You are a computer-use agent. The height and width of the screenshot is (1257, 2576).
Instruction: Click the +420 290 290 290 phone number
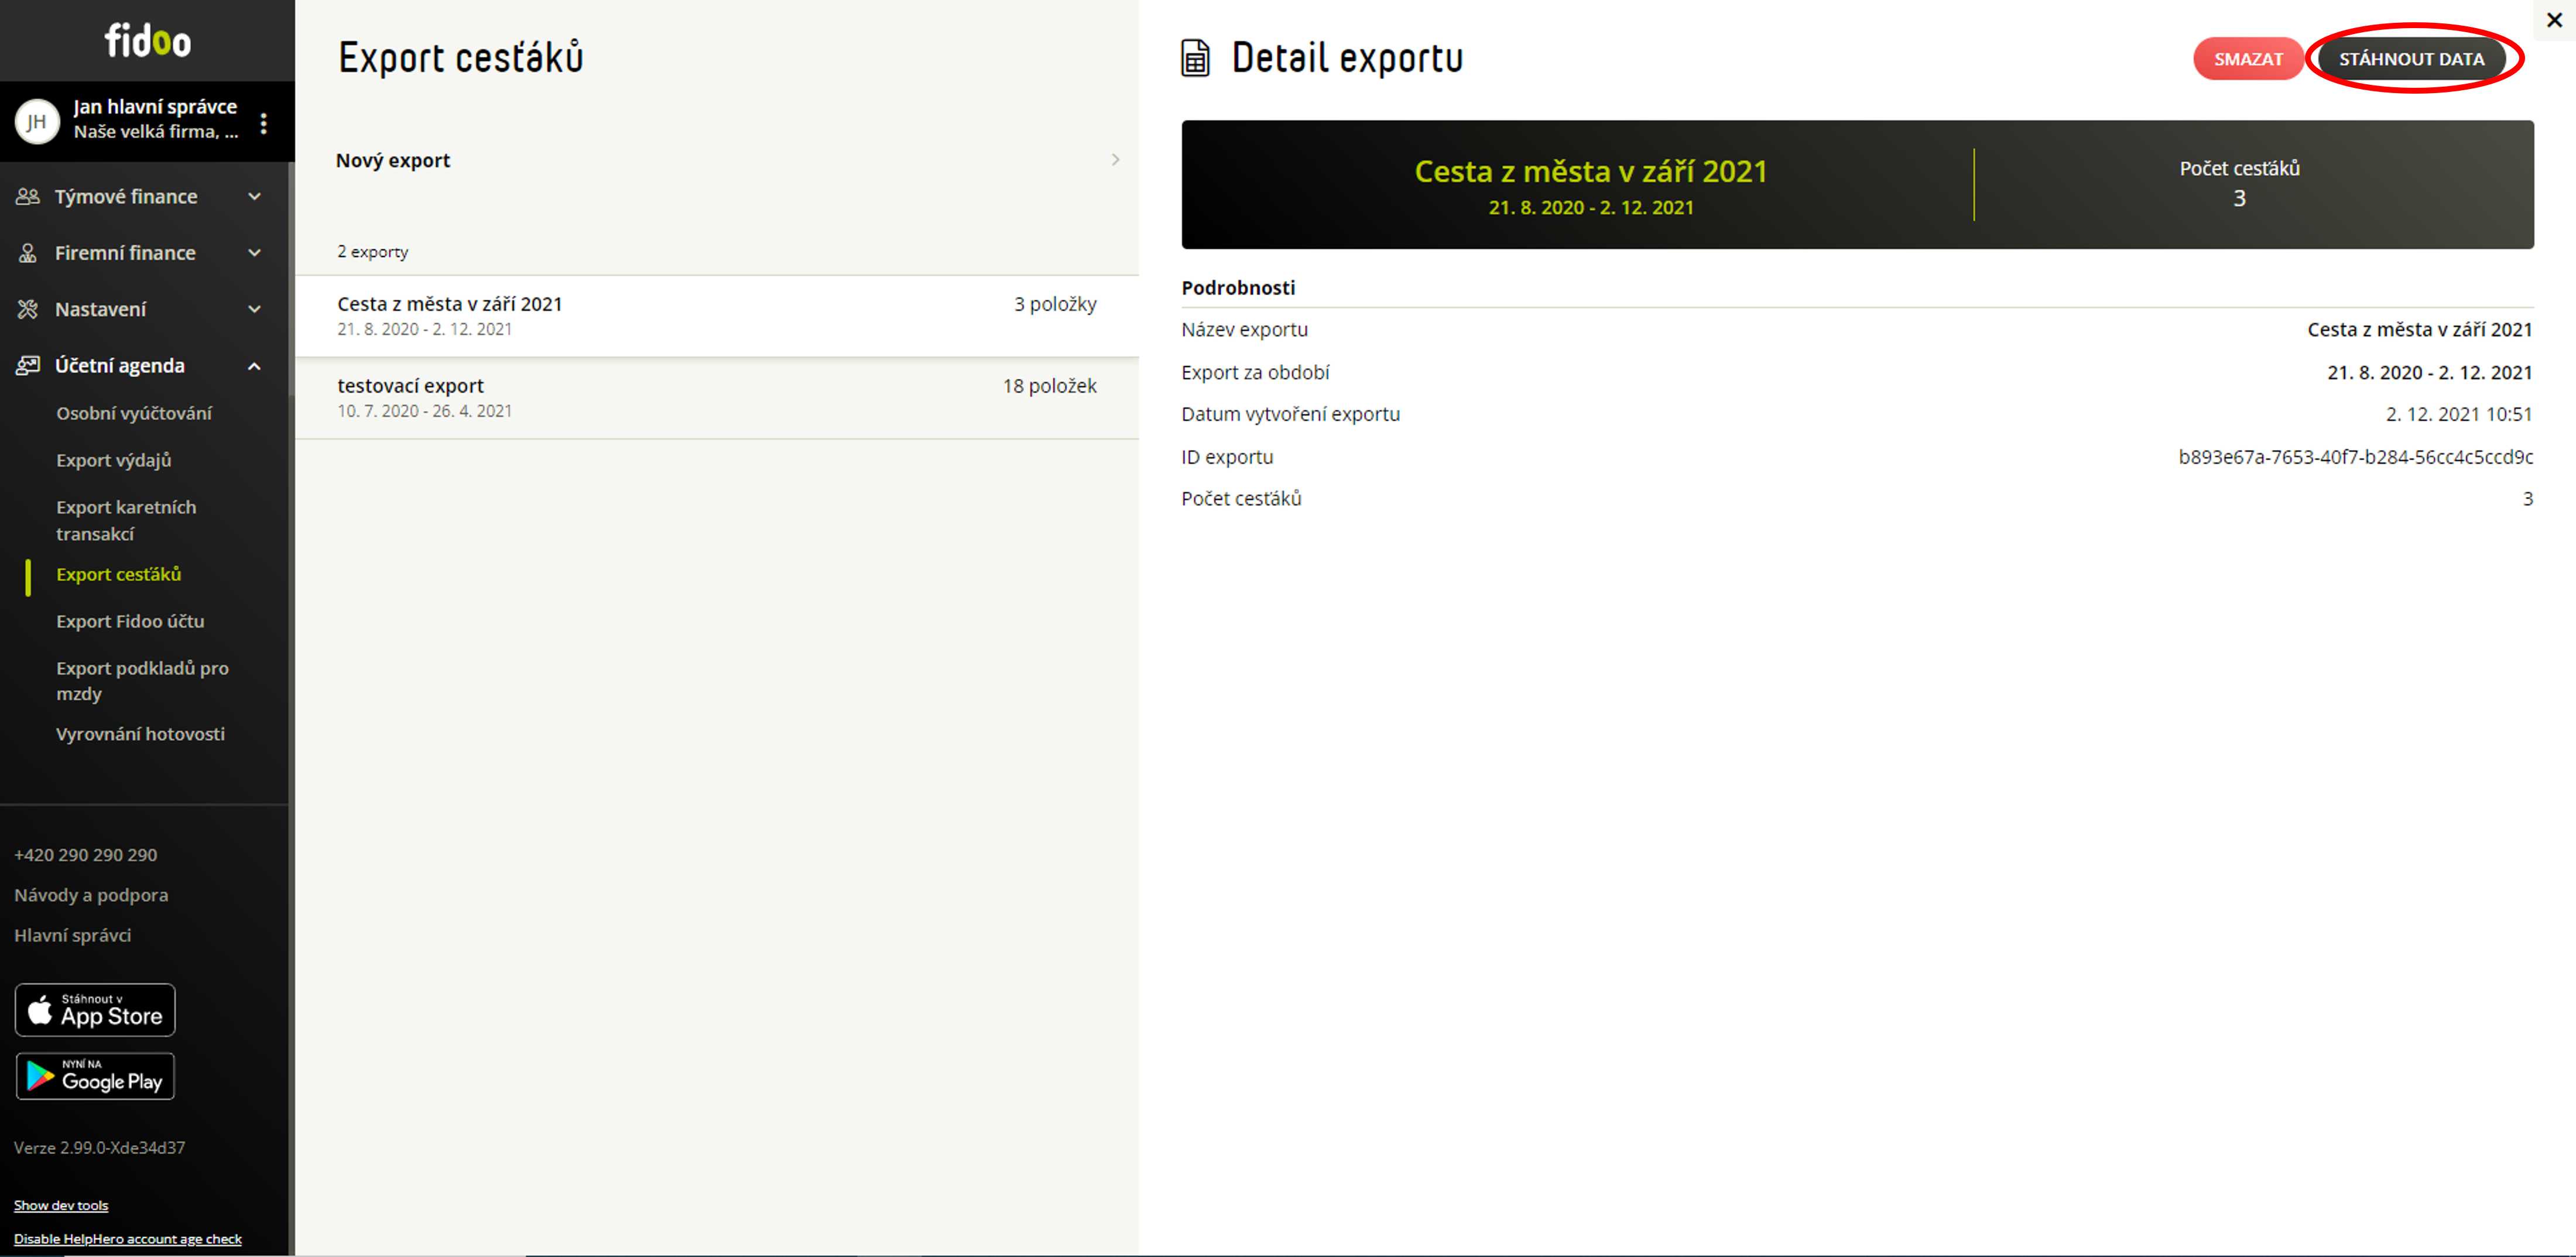[x=85, y=855]
